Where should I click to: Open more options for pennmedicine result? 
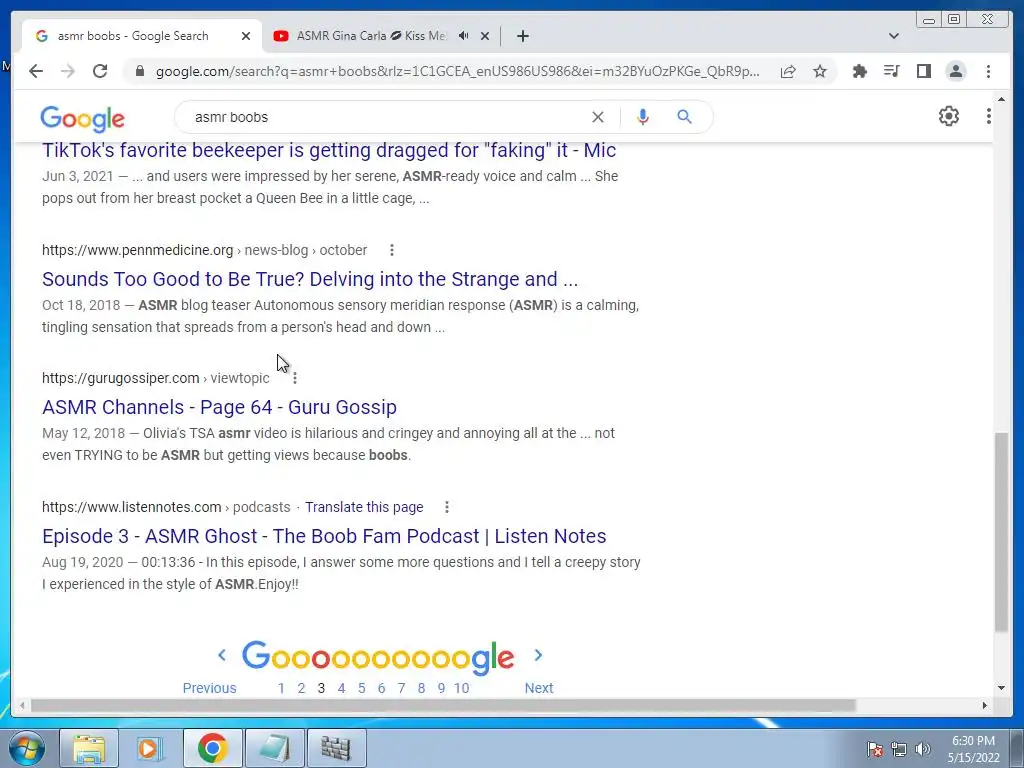point(392,250)
